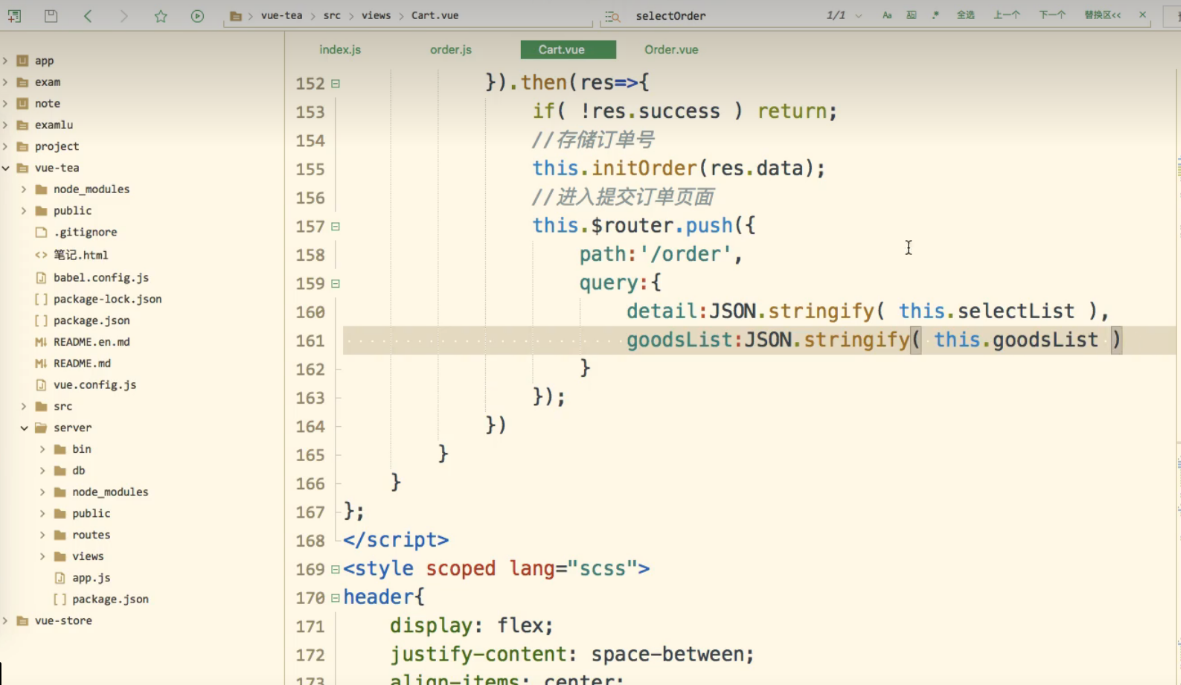
Task: Open 笔记.html file
Action: click(81, 255)
